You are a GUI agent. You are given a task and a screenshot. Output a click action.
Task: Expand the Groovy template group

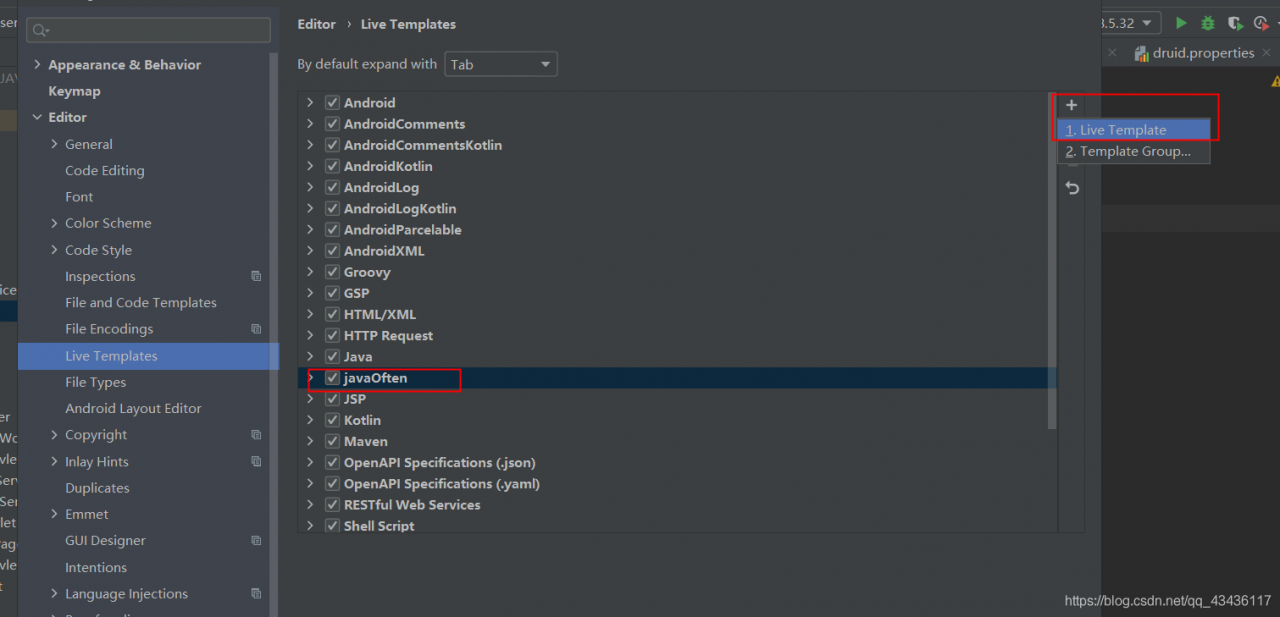pos(310,272)
